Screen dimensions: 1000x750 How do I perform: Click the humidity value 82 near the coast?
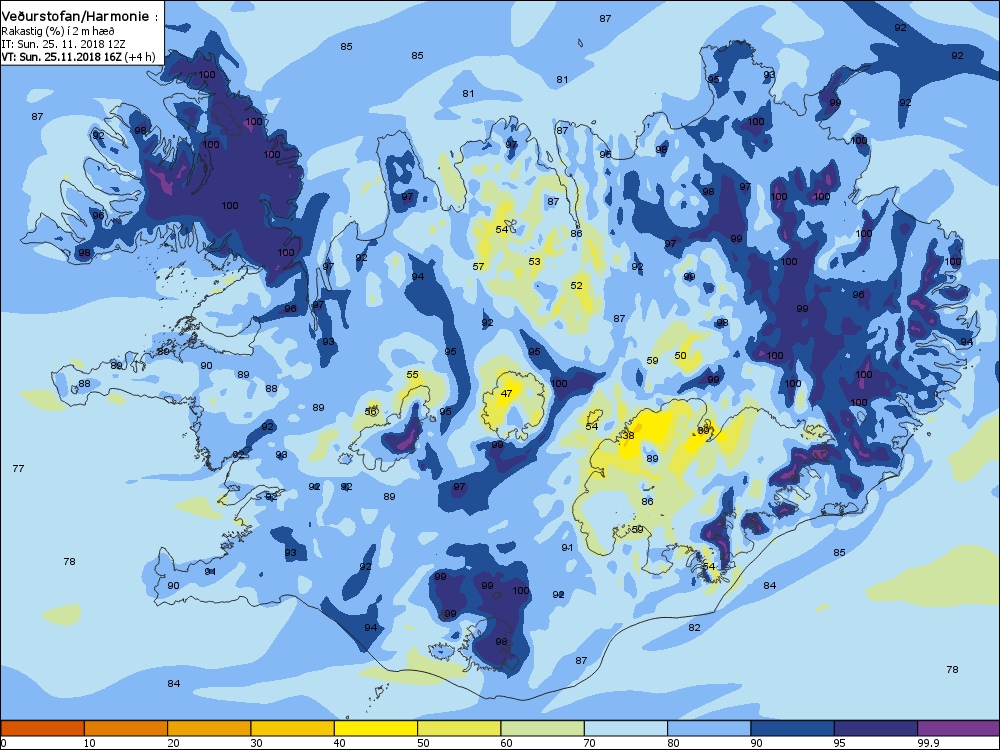click(x=695, y=628)
